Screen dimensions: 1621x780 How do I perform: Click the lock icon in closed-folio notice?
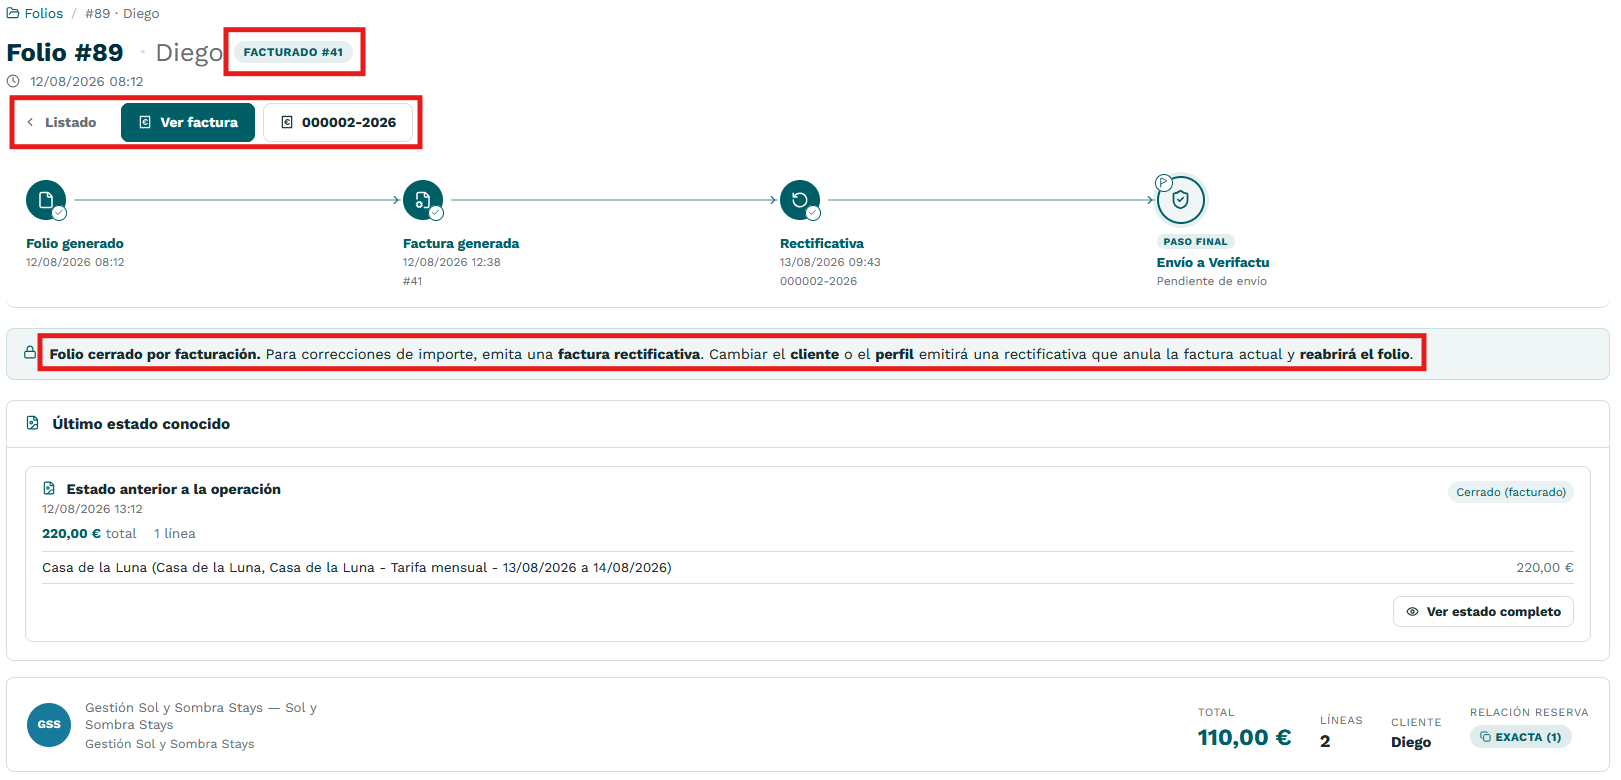tap(30, 353)
